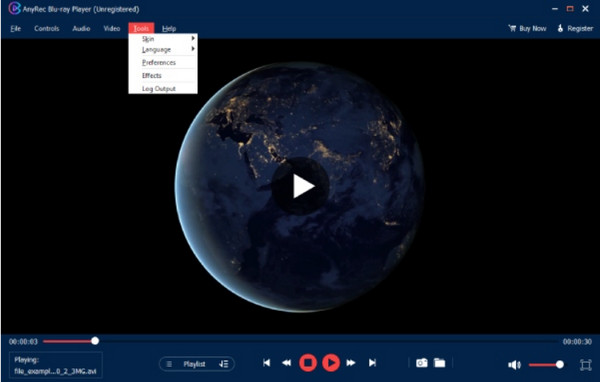The height and width of the screenshot is (382, 600).
Task: Toggle fullscreen mode icon
Action: [x=585, y=365]
